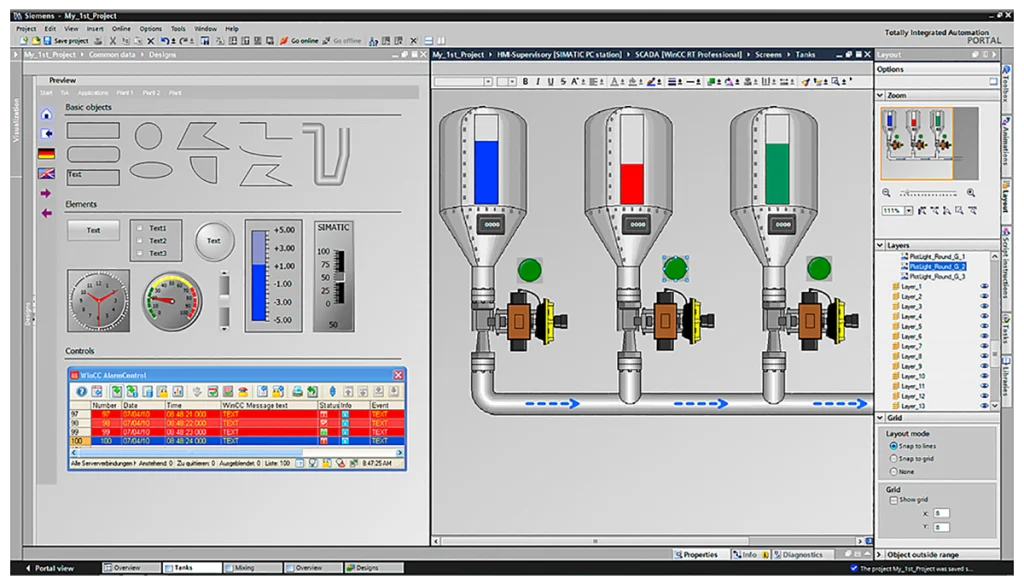This screenshot has width=1024, height=585.
Task: Switch to Portal view
Action: coord(50,568)
